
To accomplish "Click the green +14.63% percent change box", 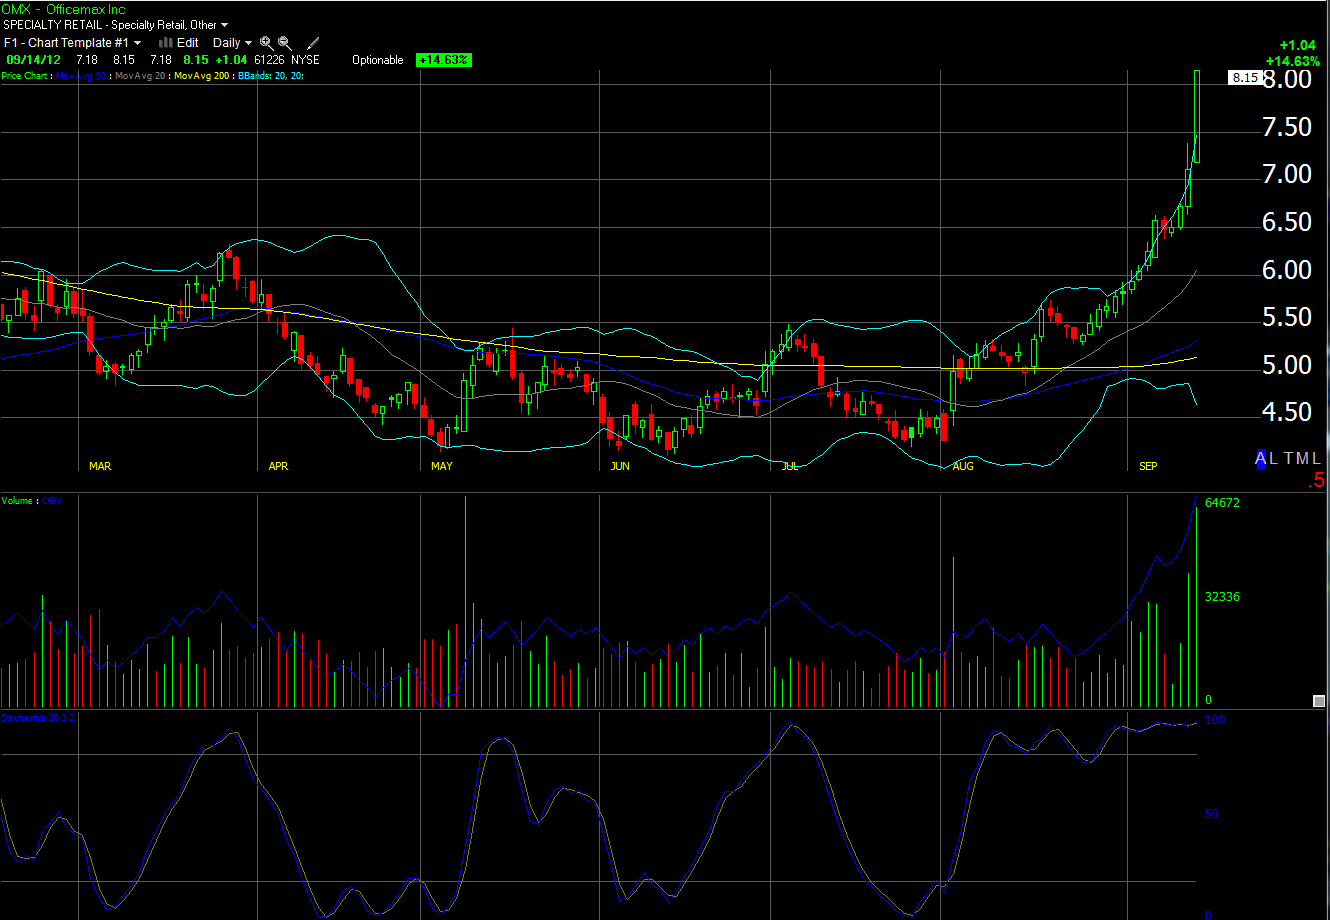I will point(443,60).
